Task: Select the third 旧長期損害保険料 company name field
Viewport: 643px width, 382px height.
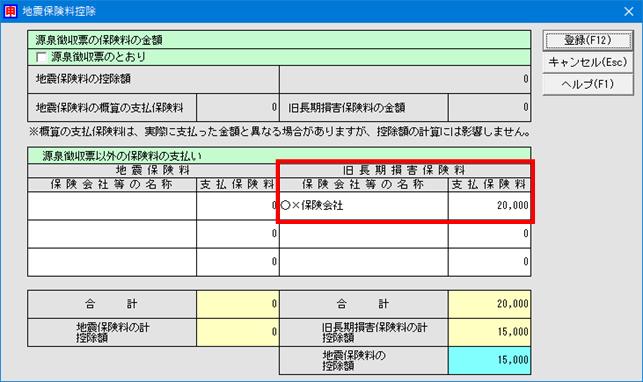Action: (x=364, y=262)
